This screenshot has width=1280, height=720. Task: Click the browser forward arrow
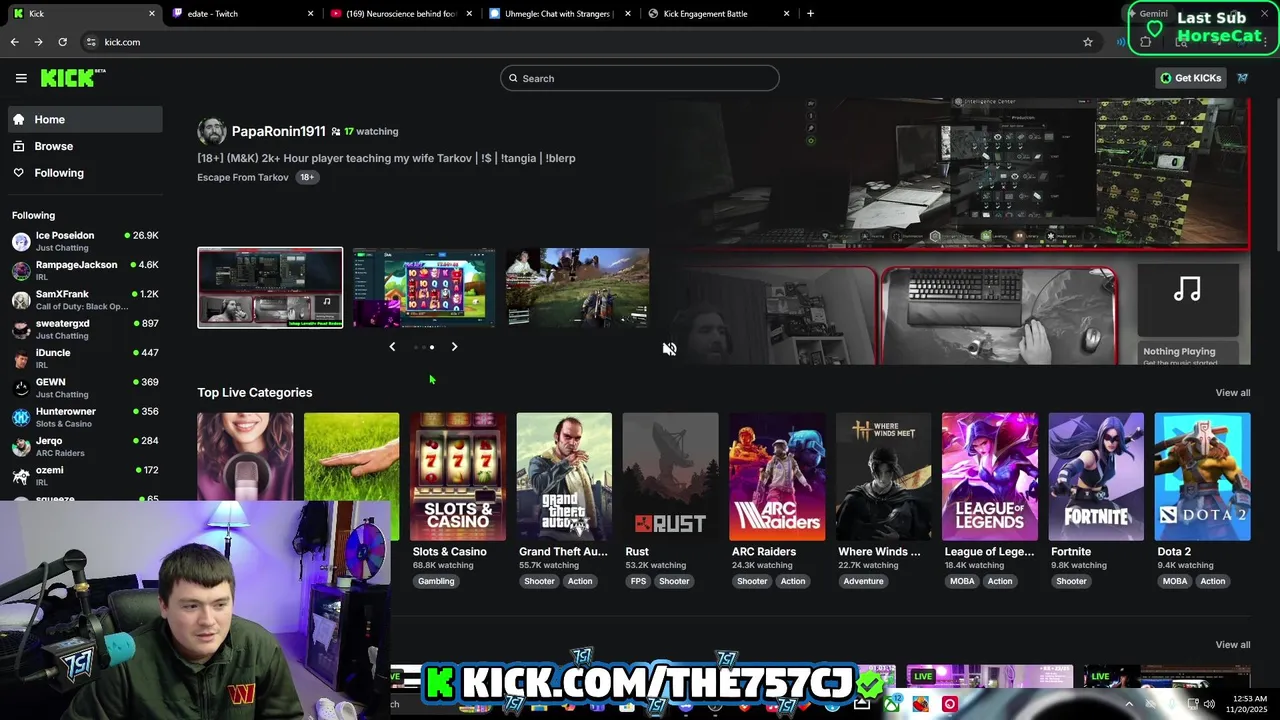pos(38,42)
